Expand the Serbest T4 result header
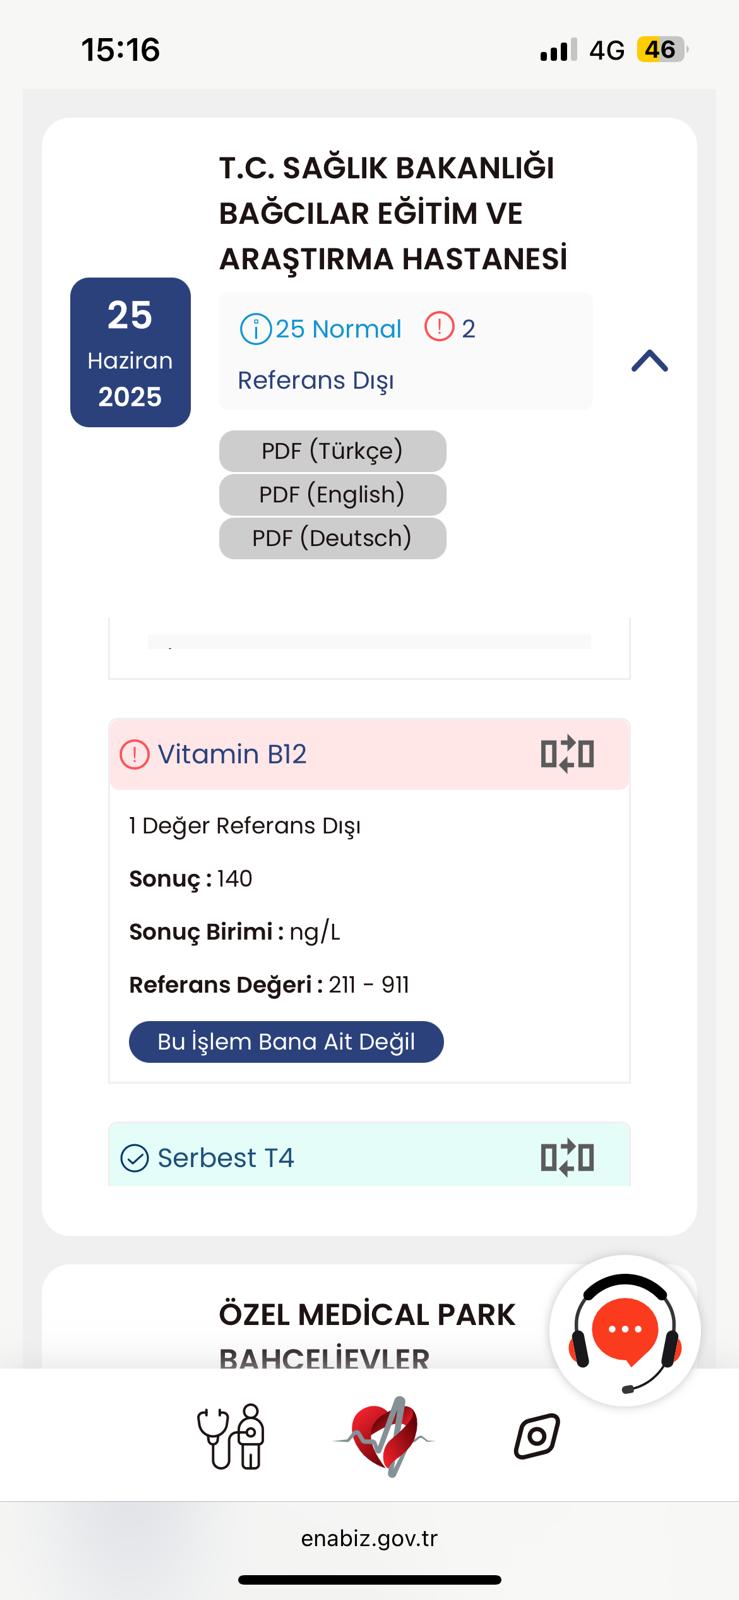The width and height of the screenshot is (739, 1600). [x=369, y=1155]
